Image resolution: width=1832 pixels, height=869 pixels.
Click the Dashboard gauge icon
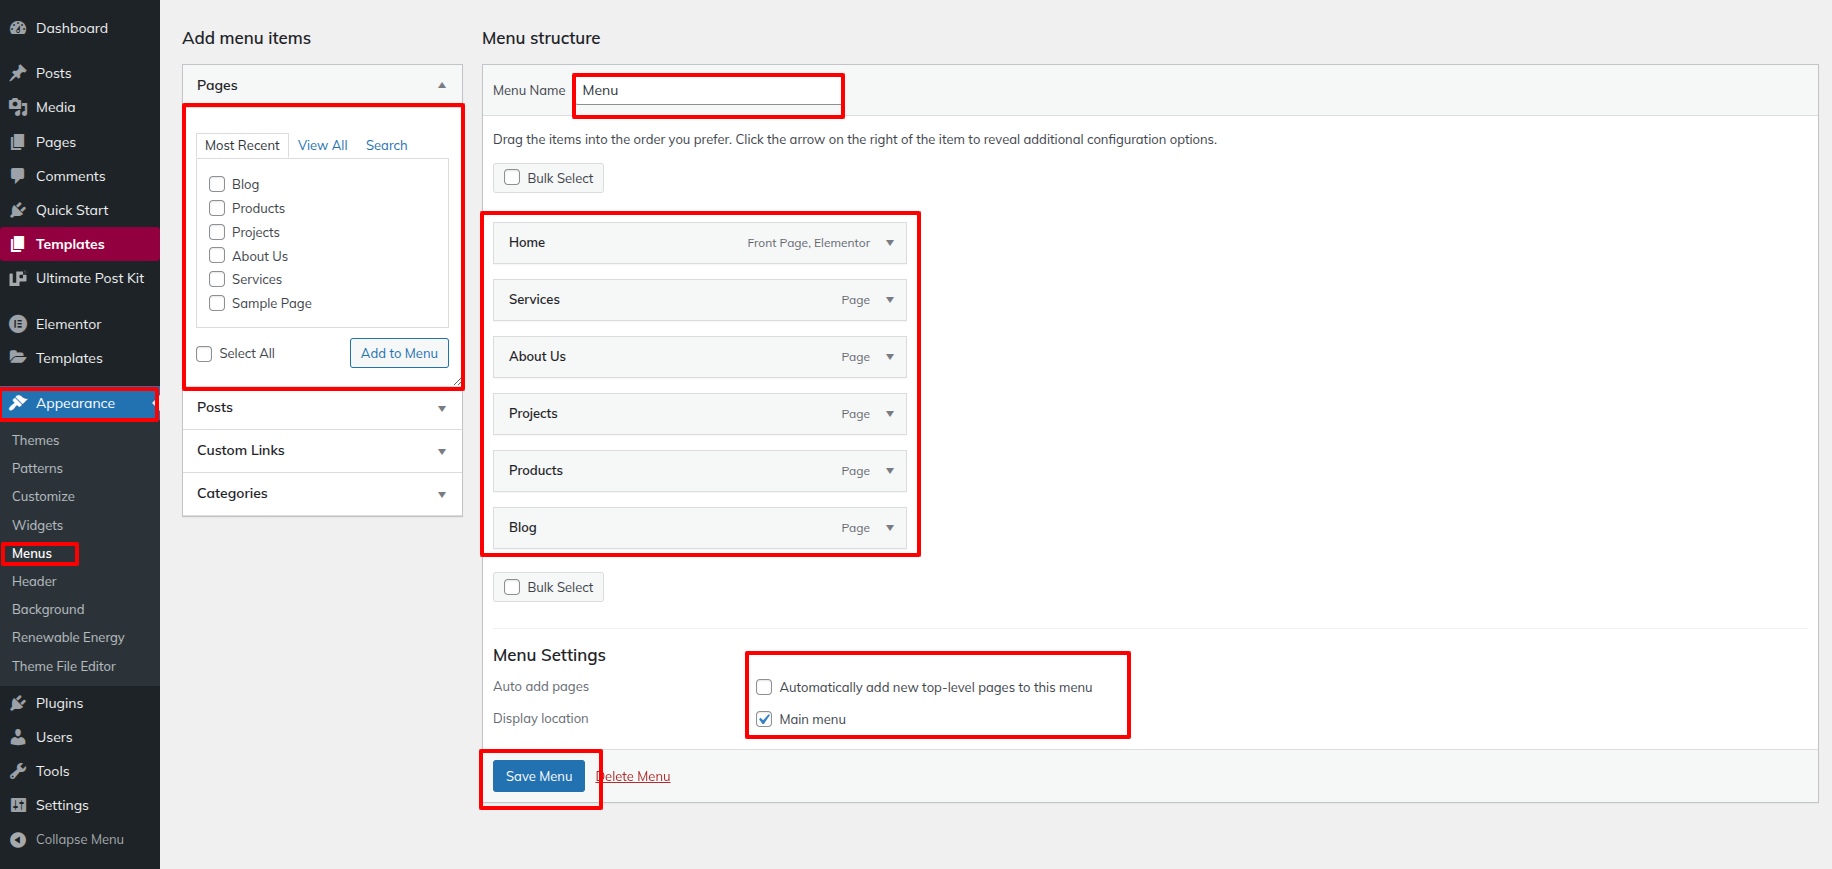(x=18, y=28)
